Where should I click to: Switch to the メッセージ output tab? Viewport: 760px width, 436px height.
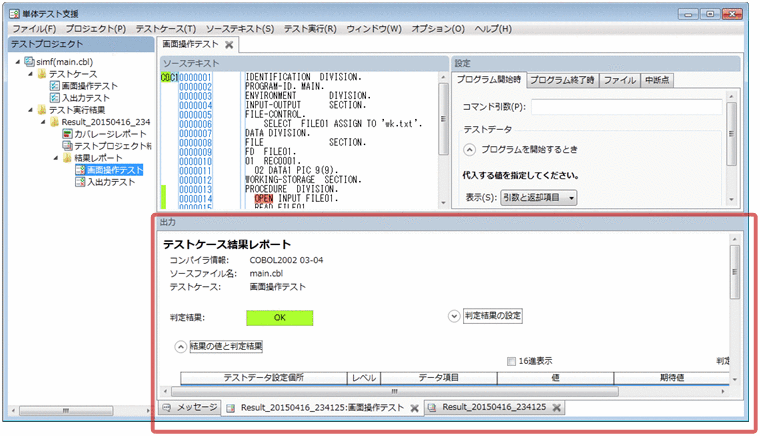pyautogui.click(x=190, y=407)
